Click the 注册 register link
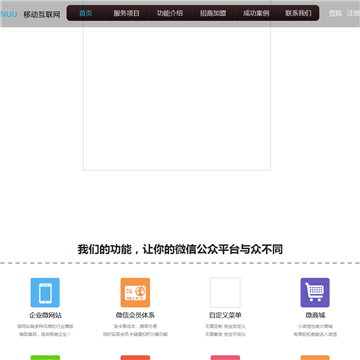The height and width of the screenshot is (360, 360). pos(353,13)
